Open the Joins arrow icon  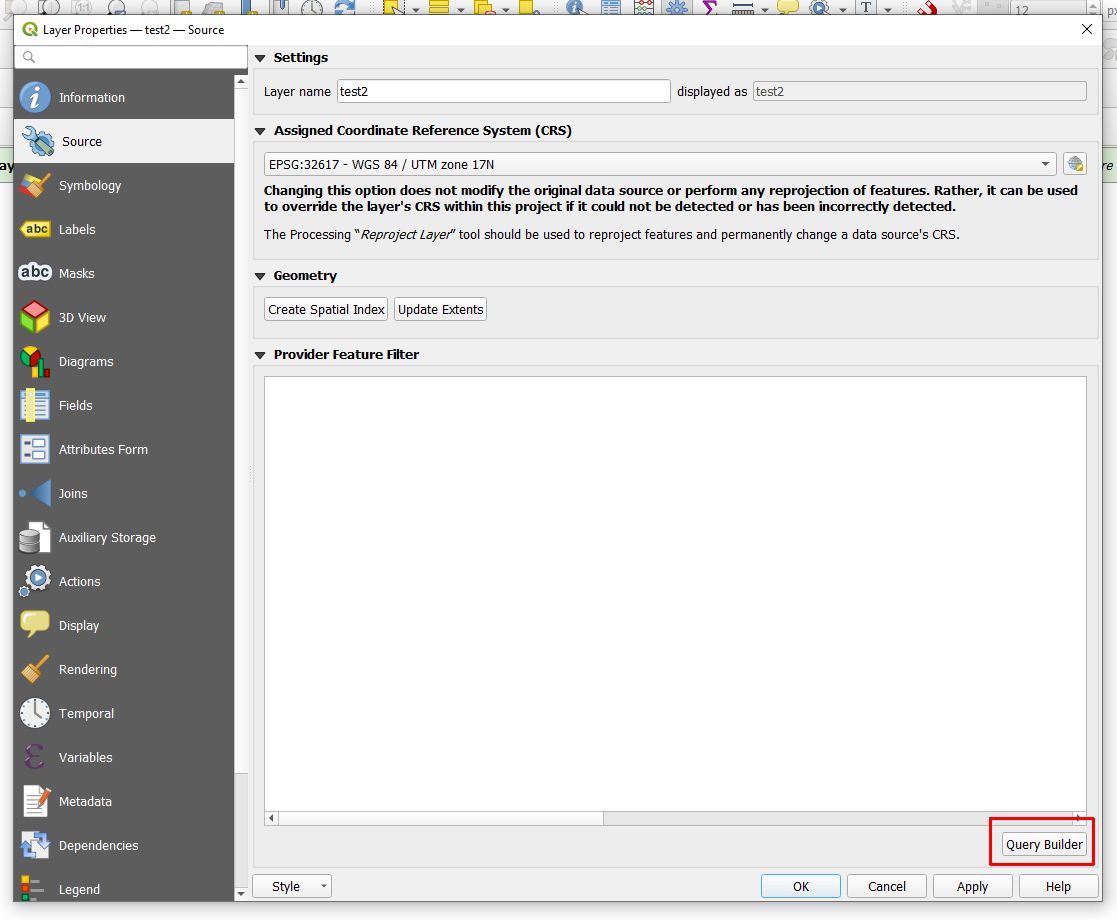click(35, 493)
